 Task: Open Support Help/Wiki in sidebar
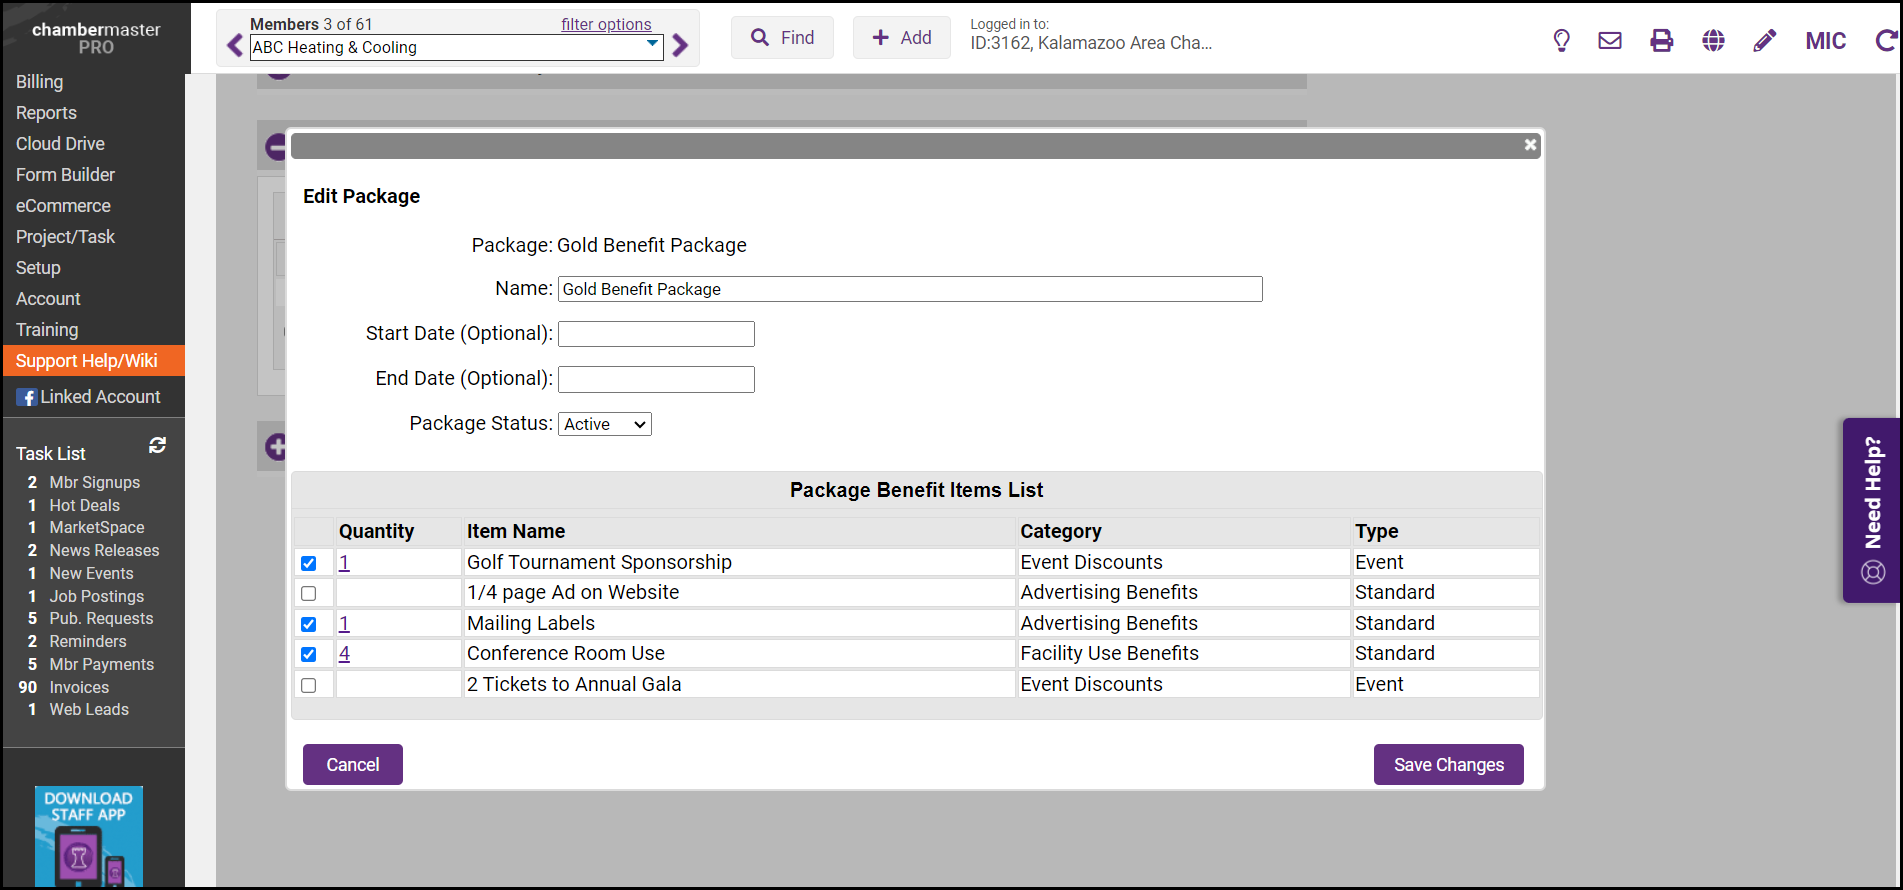87,361
